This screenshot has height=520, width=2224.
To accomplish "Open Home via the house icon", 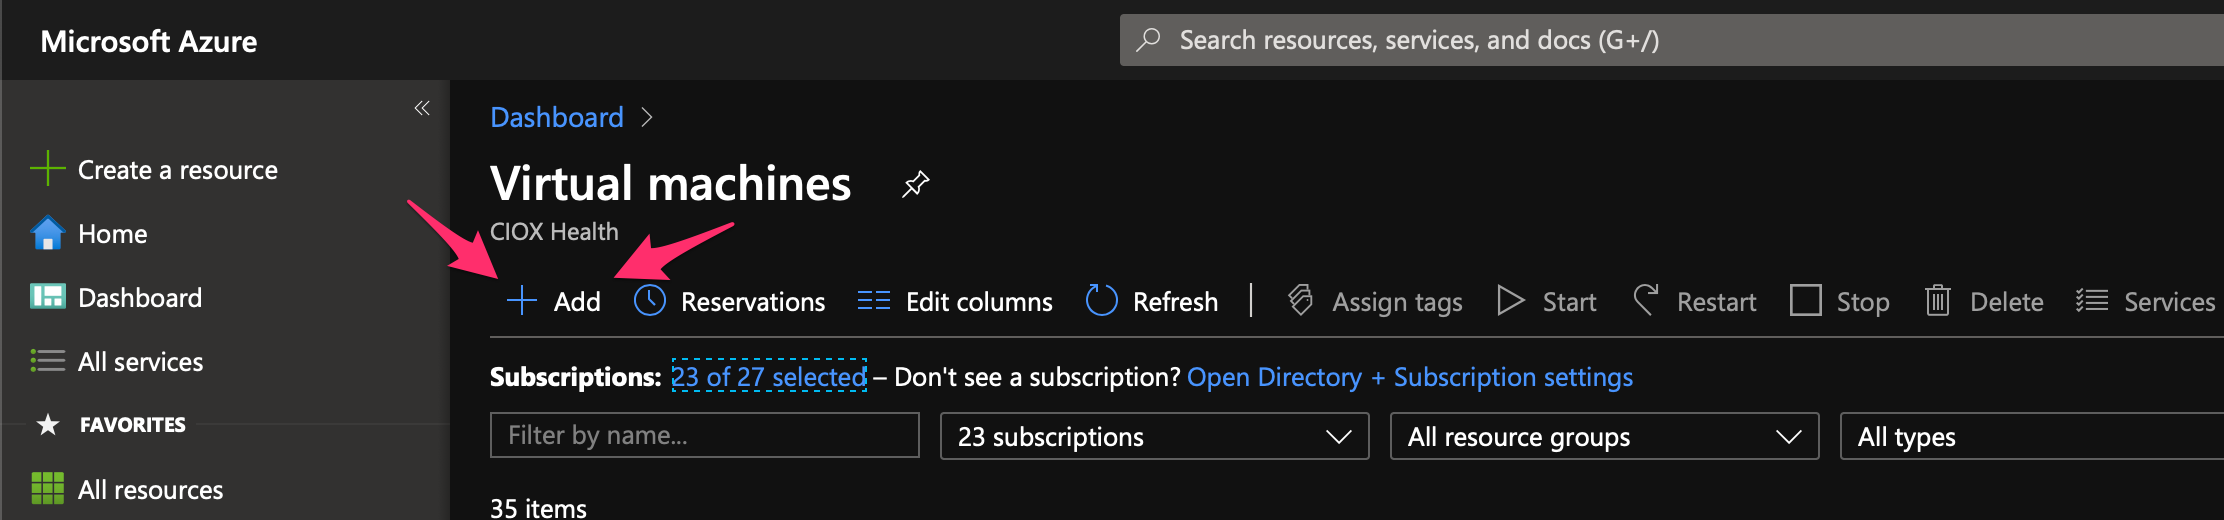I will (x=47, y=233).
